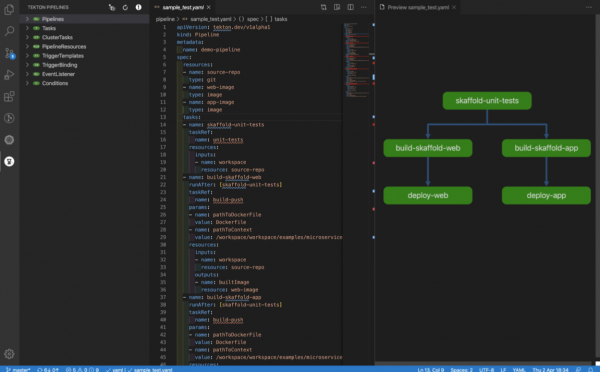Open the Explorer view in activity bar
Image resolution: width=600 pixels, height=372 pixels.
pyautogui.click(x=9, y=9)
